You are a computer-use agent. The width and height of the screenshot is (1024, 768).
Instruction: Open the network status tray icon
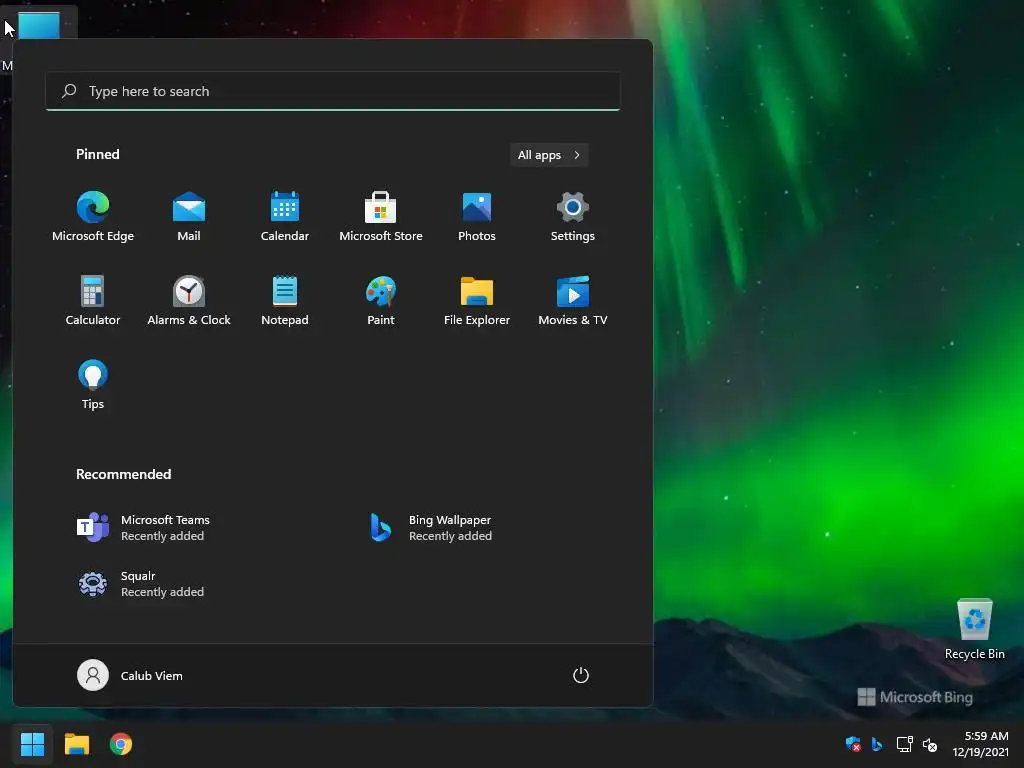[x=904, y=744]
